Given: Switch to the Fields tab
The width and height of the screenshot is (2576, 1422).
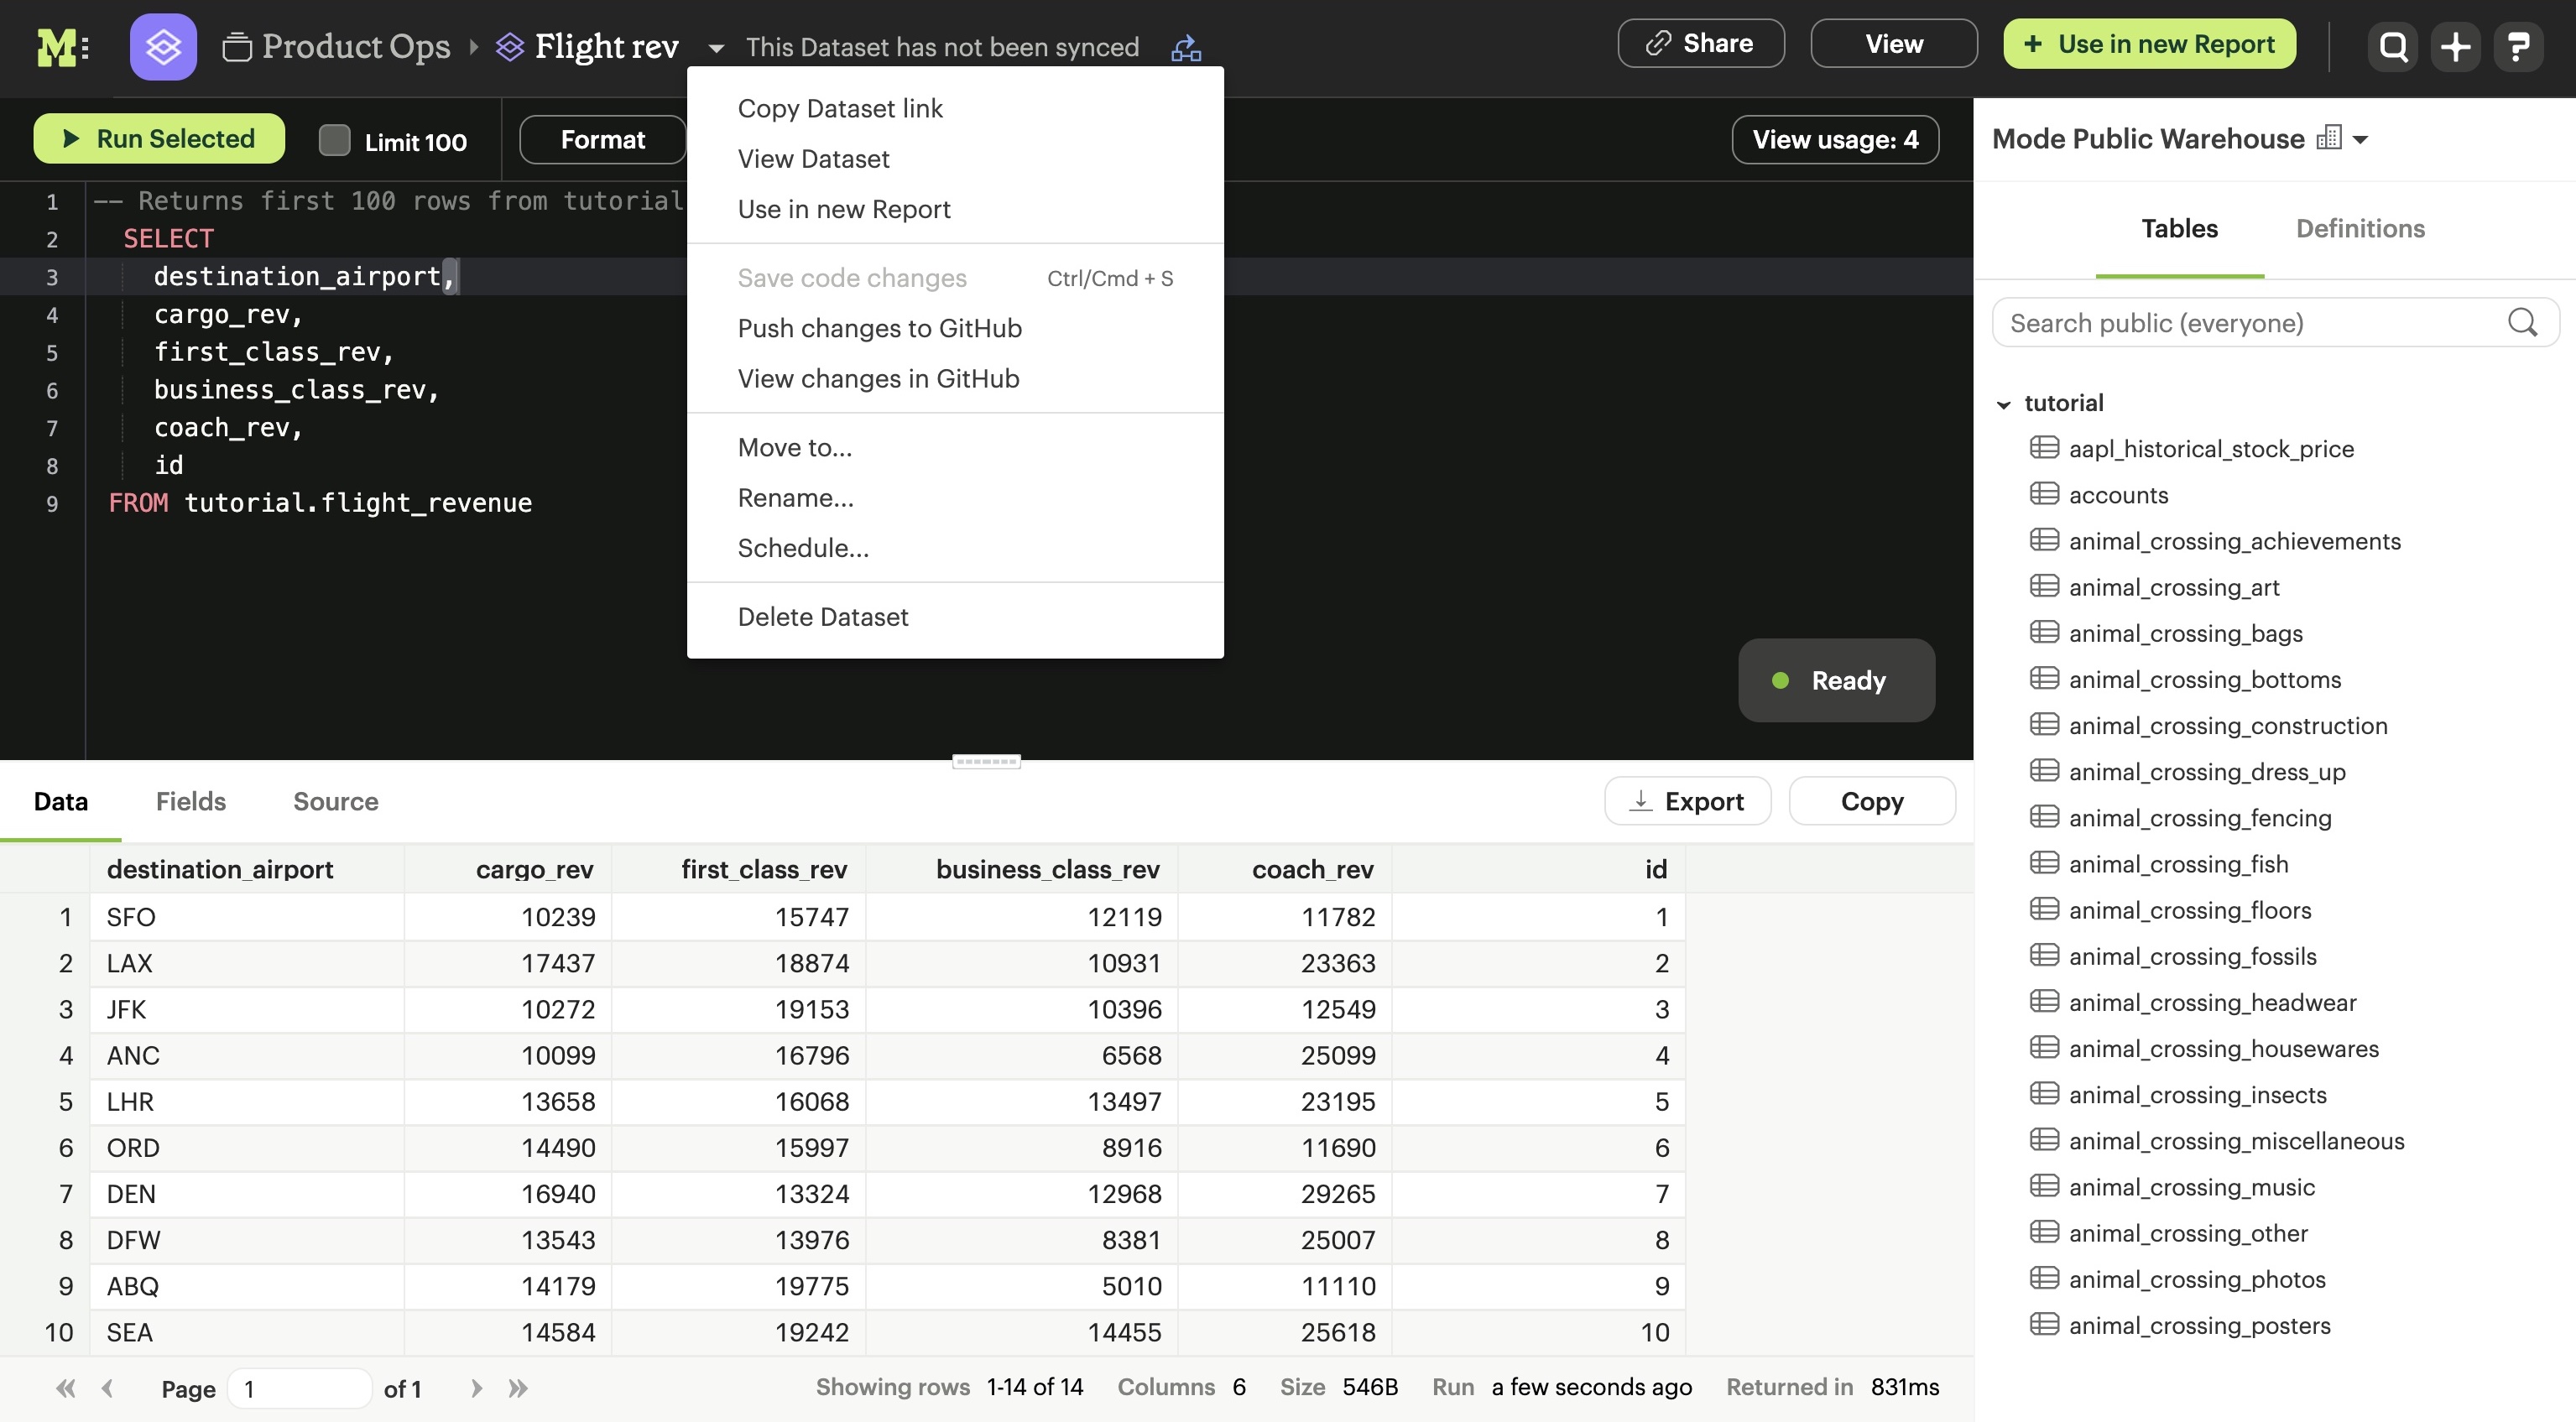Looking at the screenshot, I should [x=190, y=801].
